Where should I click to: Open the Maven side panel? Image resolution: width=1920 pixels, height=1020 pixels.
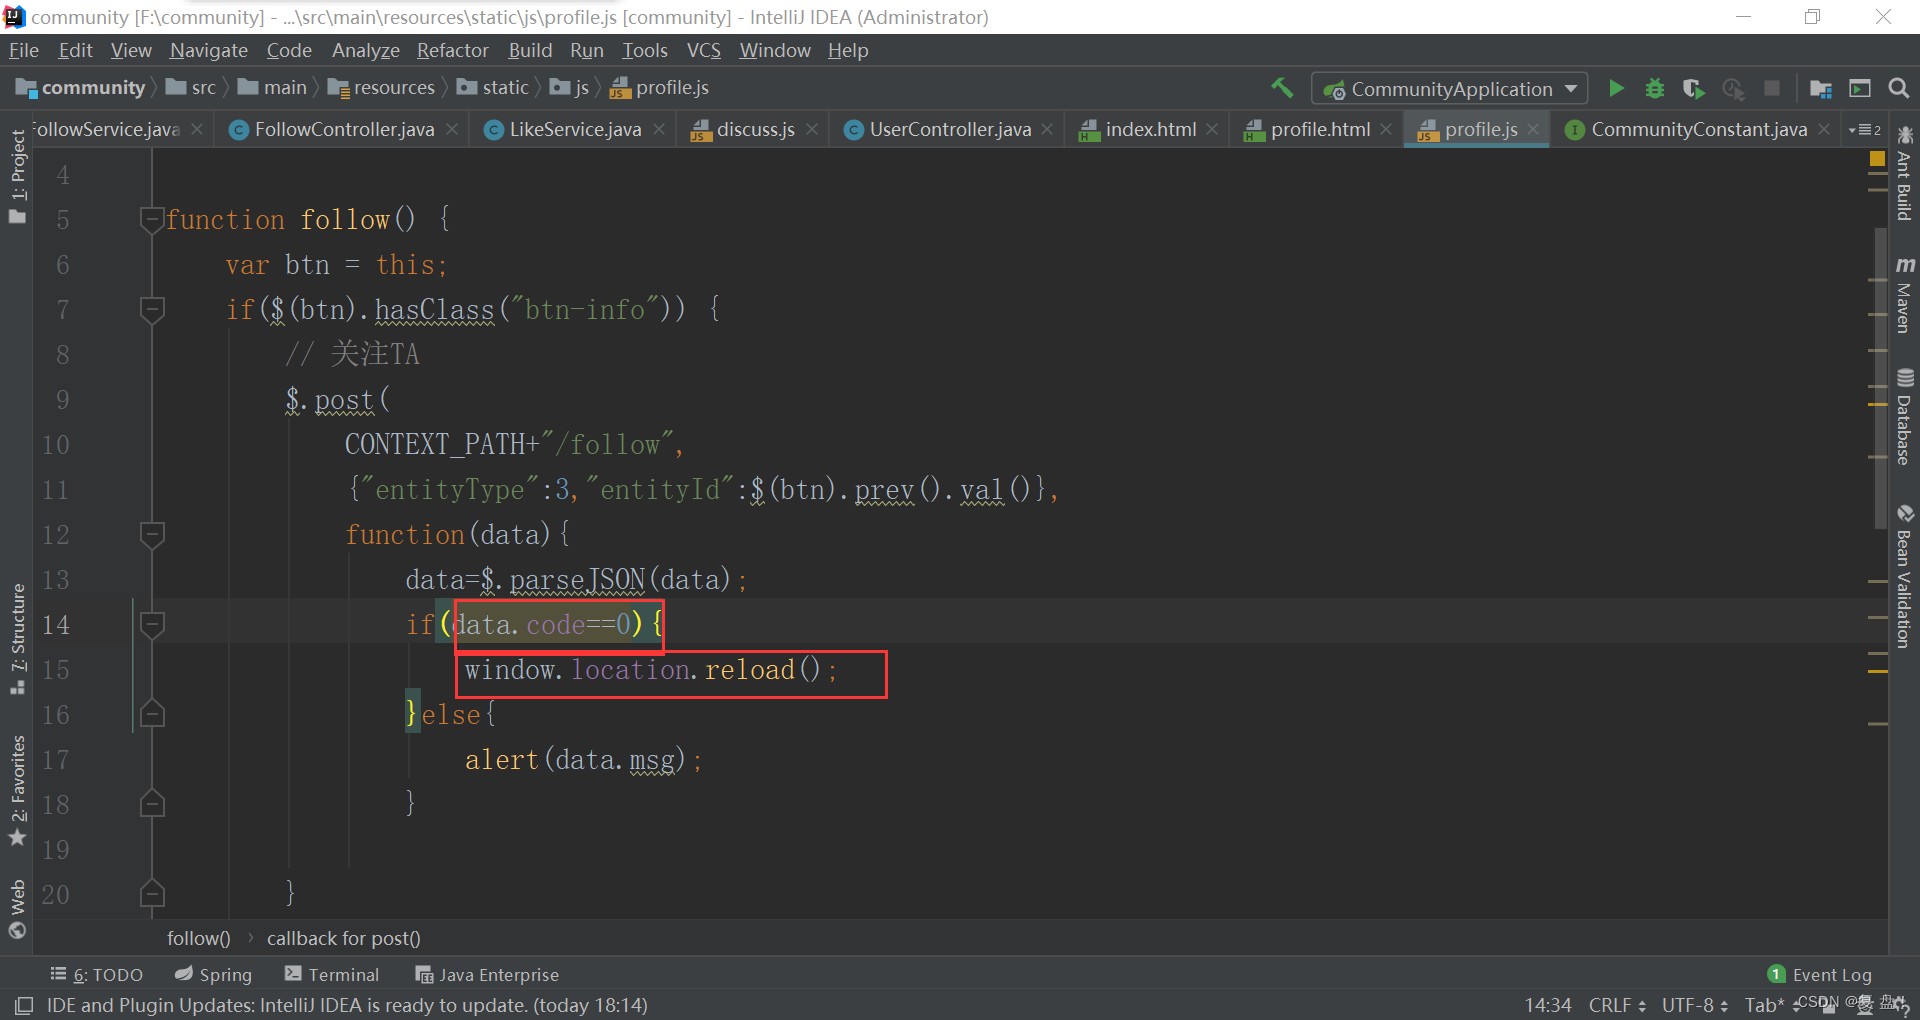pyautogui.click(x=1904, y=295)
